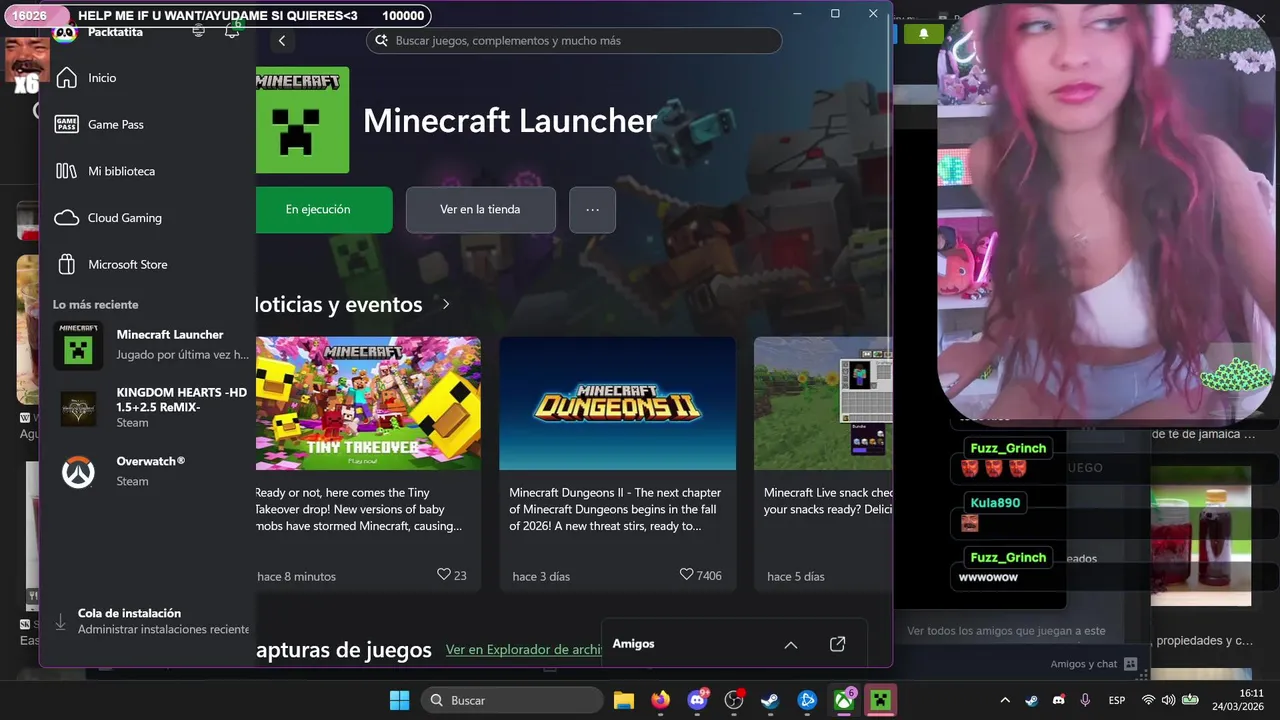Open volume speaker tray icon
The image size is (1280, 720).
point(1168,700)
